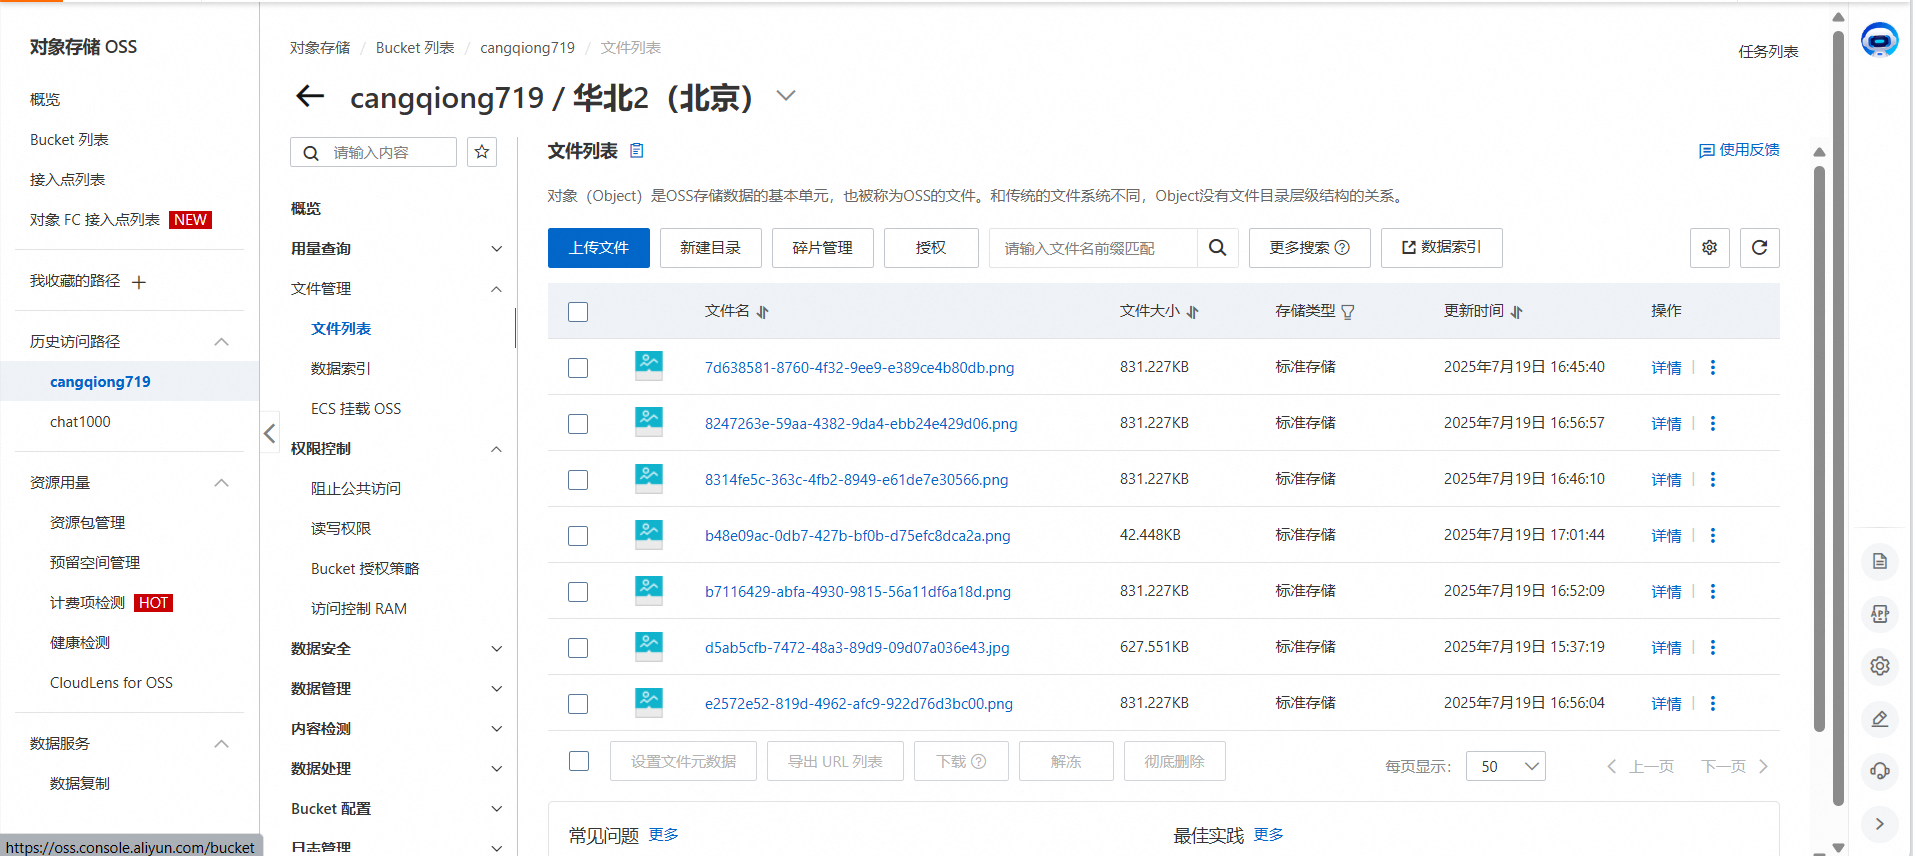Toggle the select-all checkbox in table header
The image size is (1913, 856).
(x=578, y=312)
